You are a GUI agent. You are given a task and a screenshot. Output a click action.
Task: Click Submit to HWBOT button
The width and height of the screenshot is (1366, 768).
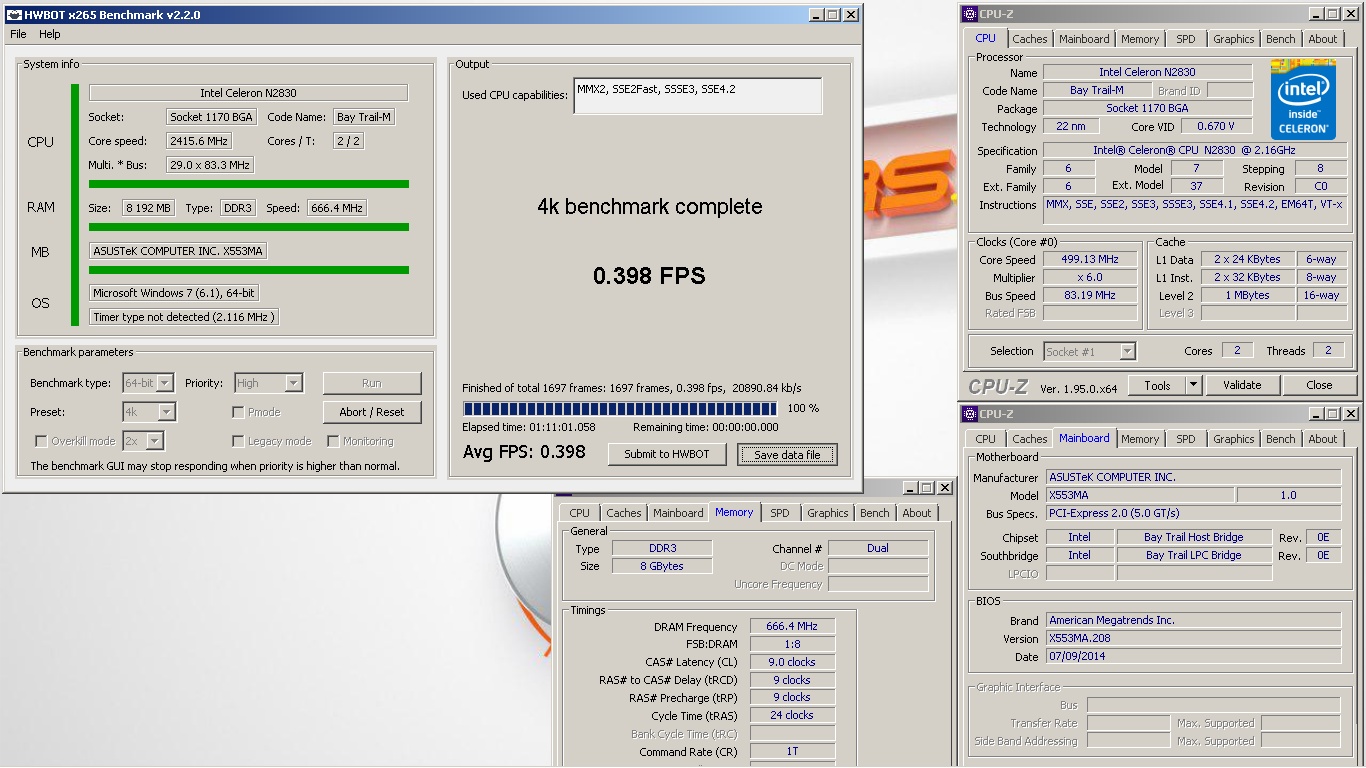click(x=667, y=454)
